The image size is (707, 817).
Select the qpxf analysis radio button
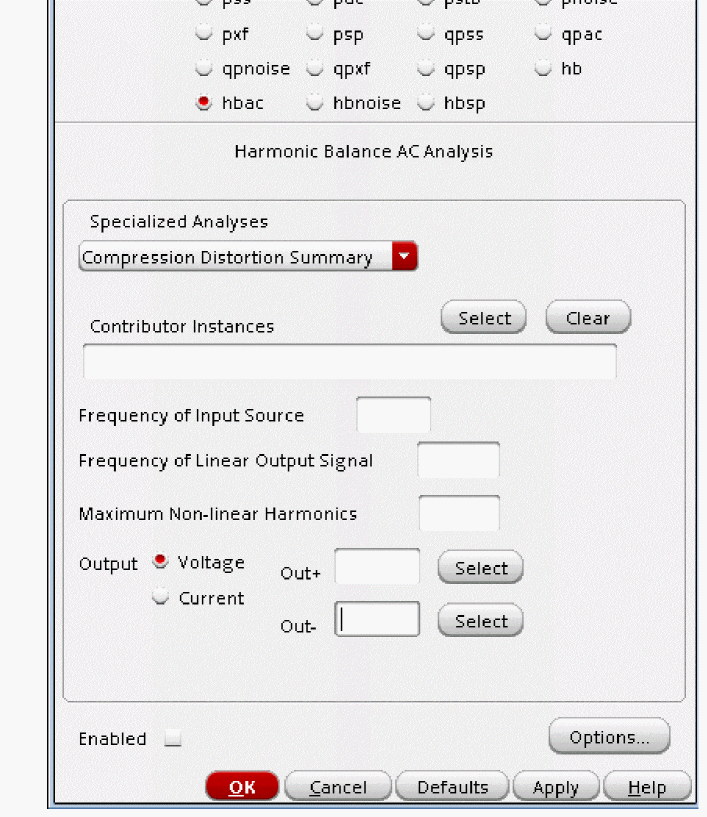(x=315, y=68)
